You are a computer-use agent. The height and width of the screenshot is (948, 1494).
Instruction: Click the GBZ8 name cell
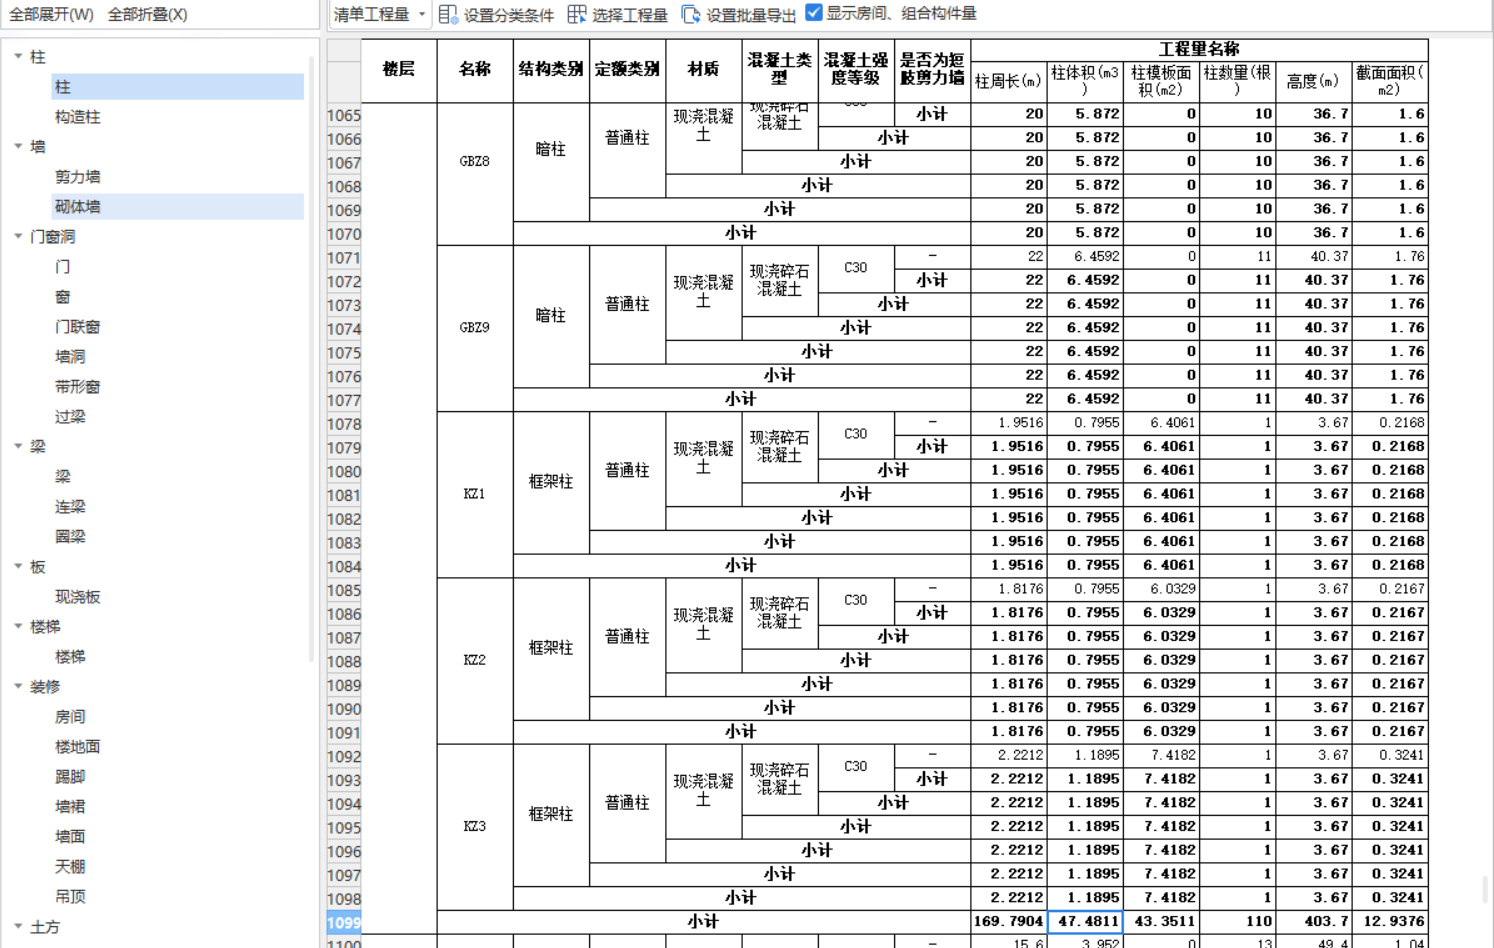(x=475, y=162)
